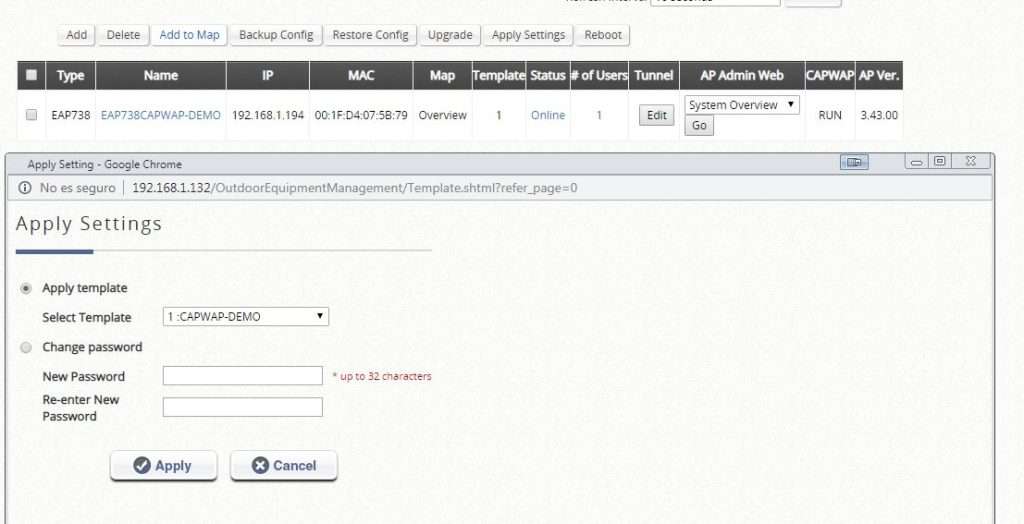Sort by Name column header
This screenshot has width=1024, height=524.
(x=161, y=75)
